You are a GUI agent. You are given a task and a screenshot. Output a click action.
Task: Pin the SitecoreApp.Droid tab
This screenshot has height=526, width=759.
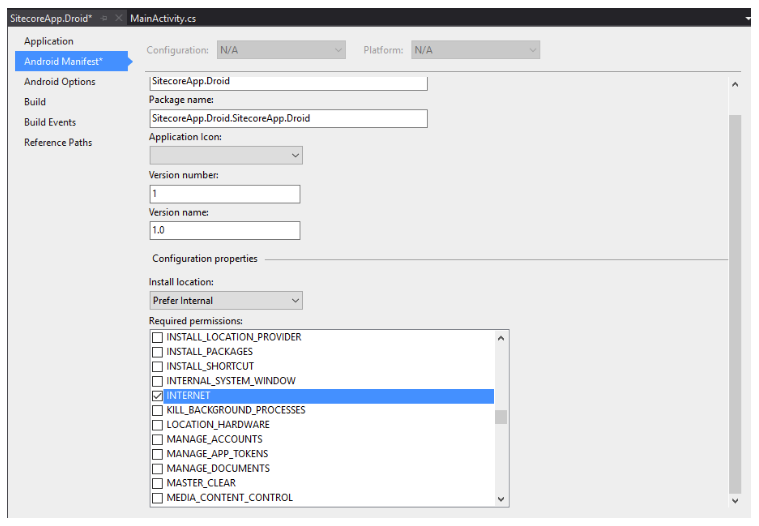coord(104,18)
